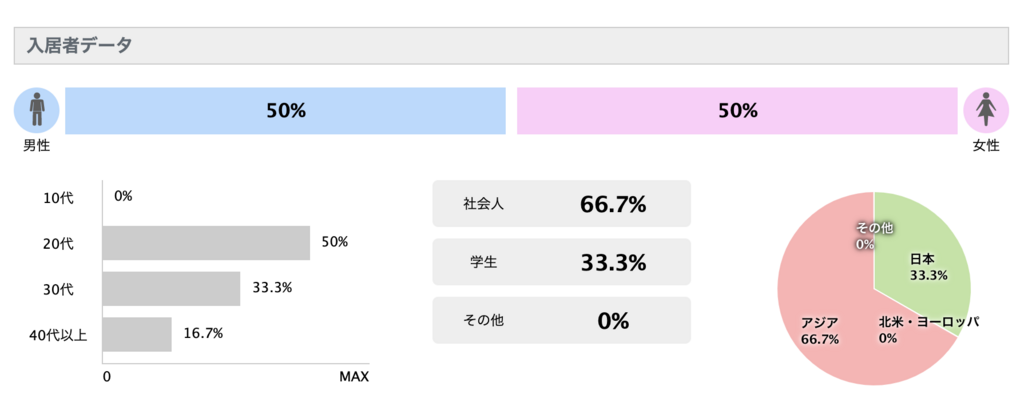Click the その他 0% occupation box
The width and height of the screenshot is (1024, 414).
point(561,320)
